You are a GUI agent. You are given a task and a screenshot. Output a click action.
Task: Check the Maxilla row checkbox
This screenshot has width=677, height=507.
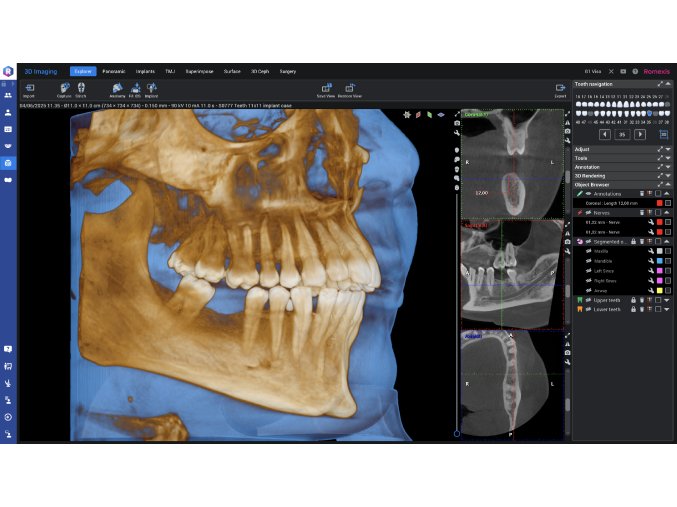[668, 251]
